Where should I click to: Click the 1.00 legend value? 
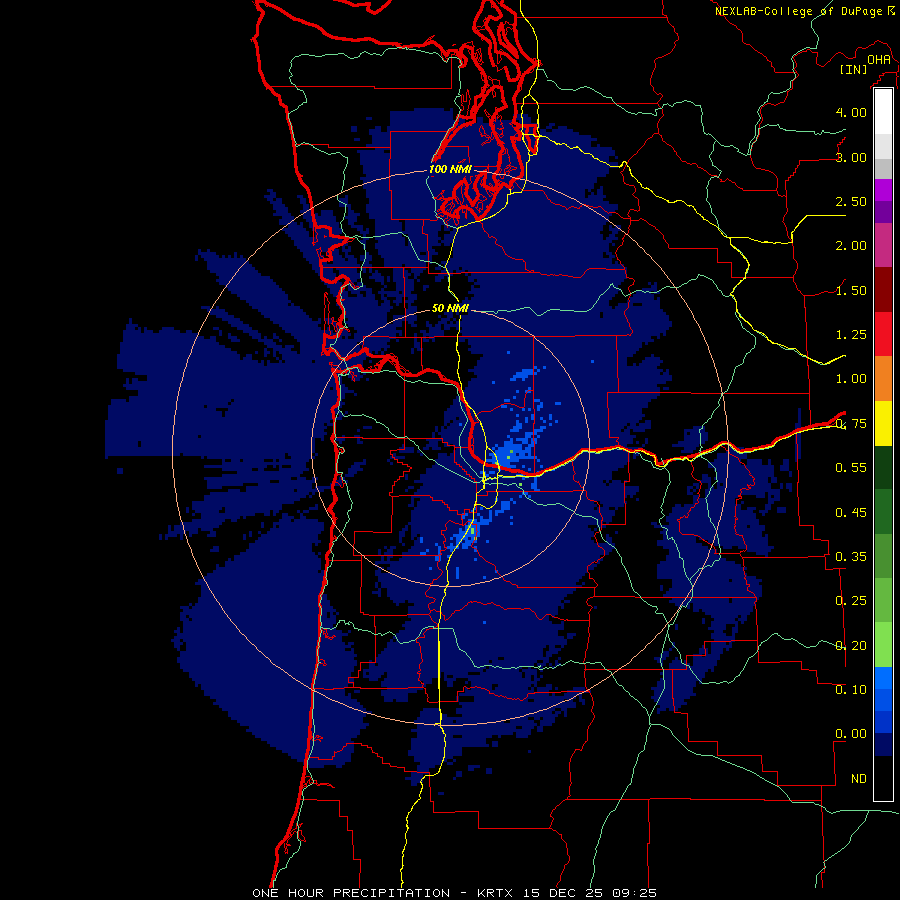(851, 379)
